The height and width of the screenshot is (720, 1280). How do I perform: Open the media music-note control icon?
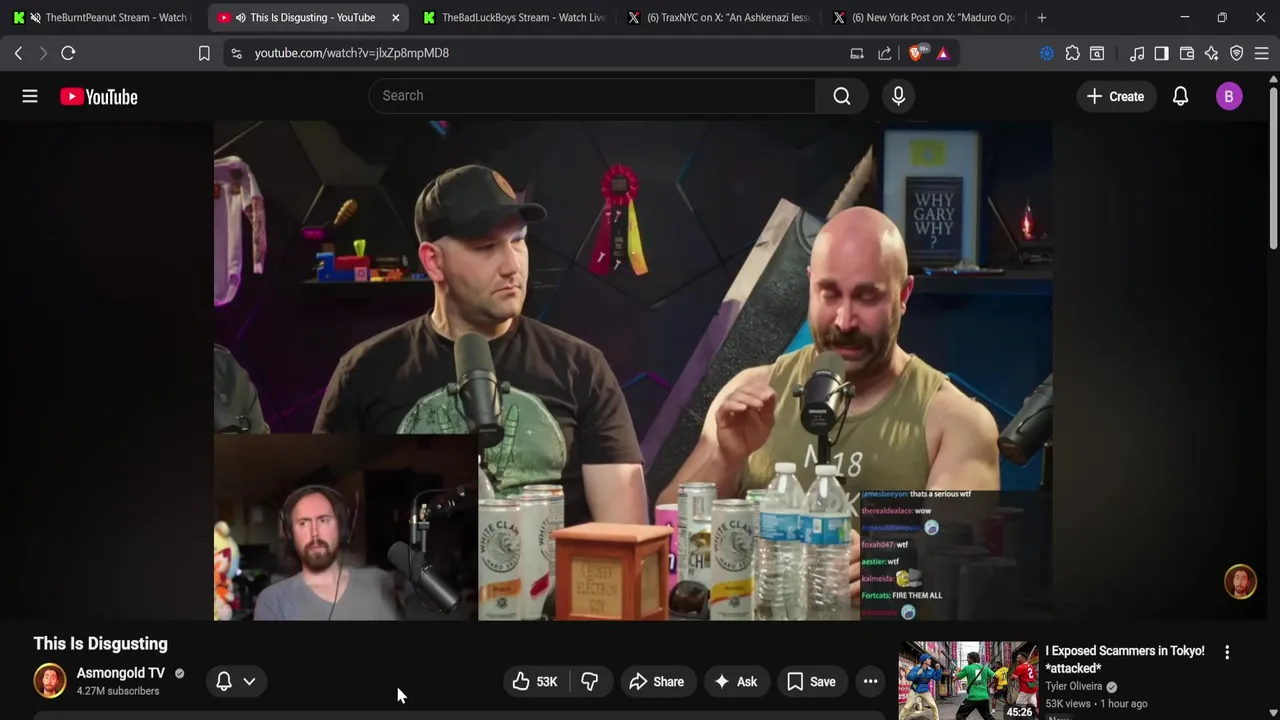tap(1137, 53)
